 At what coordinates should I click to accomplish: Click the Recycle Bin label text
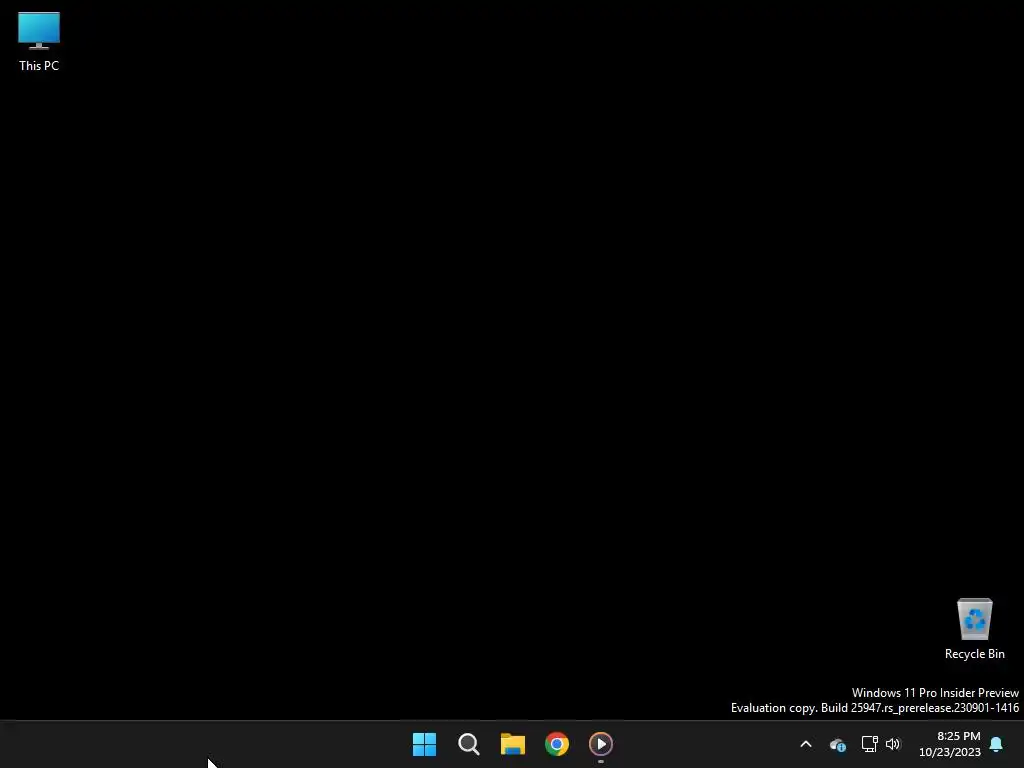pos(974,654)
